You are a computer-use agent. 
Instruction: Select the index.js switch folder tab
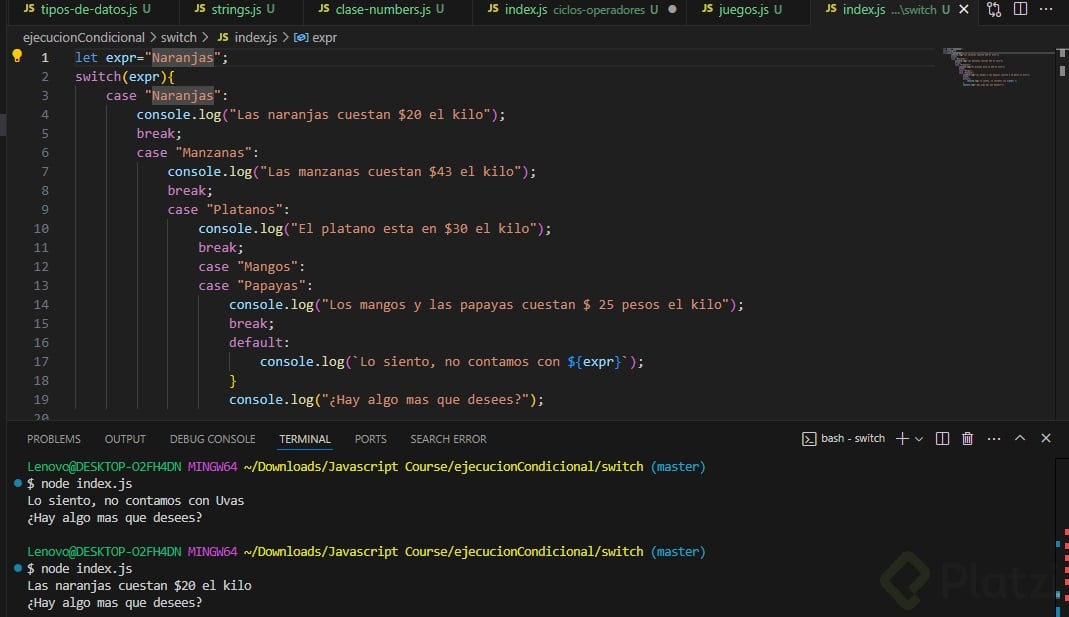[886, 10]
